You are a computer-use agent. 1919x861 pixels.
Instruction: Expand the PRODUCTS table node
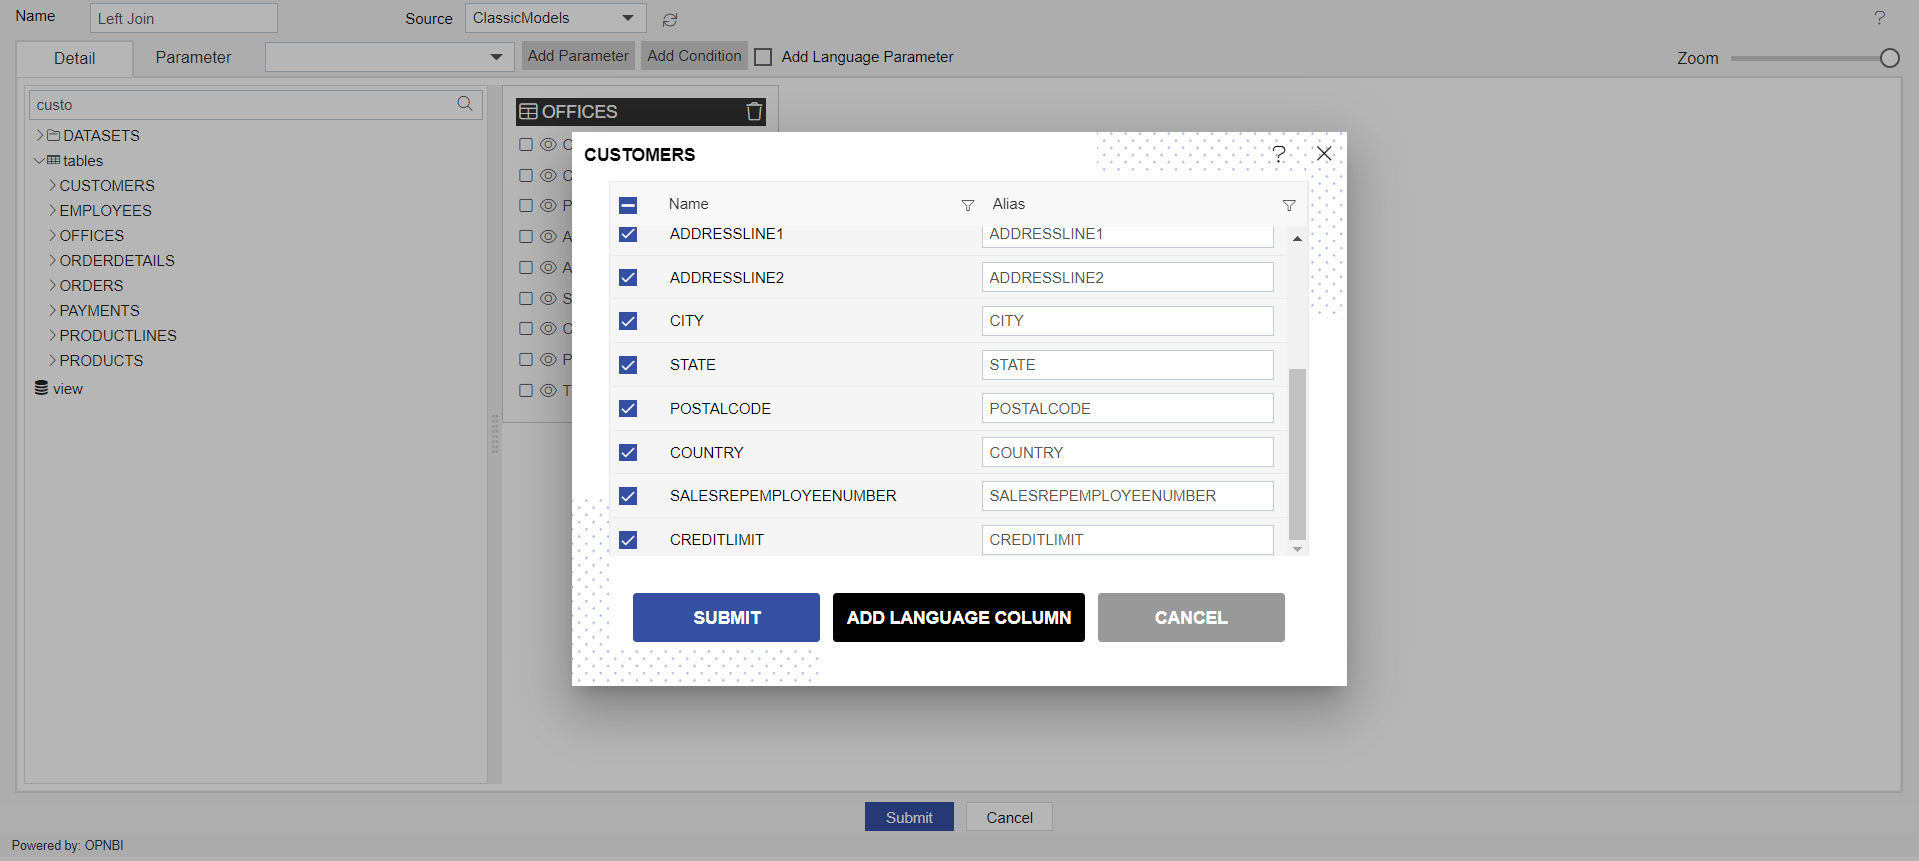click(52, 360)
